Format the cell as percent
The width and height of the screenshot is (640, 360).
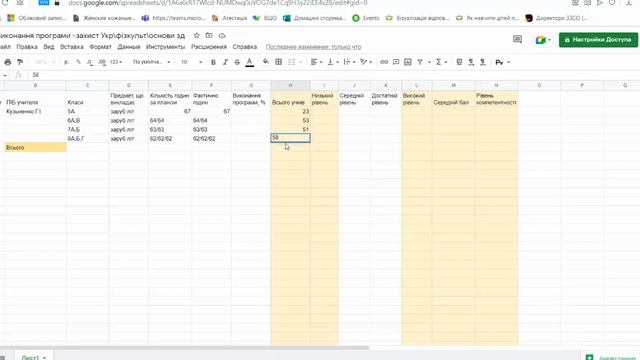pos(78,62)
